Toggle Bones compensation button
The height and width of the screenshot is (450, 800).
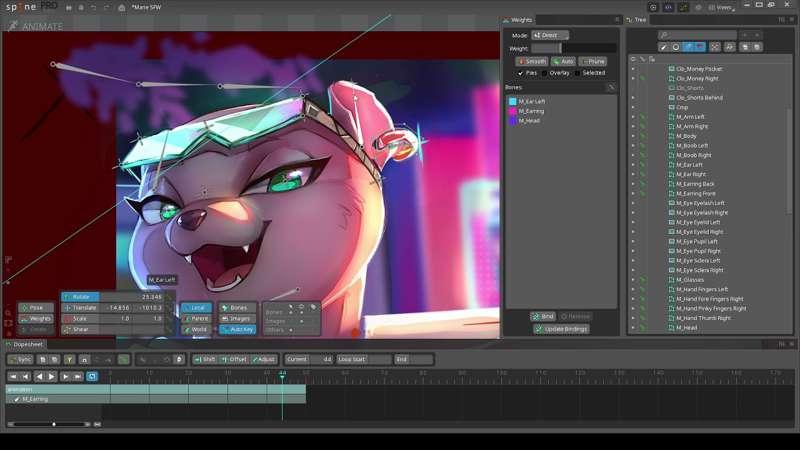(238, 308)
